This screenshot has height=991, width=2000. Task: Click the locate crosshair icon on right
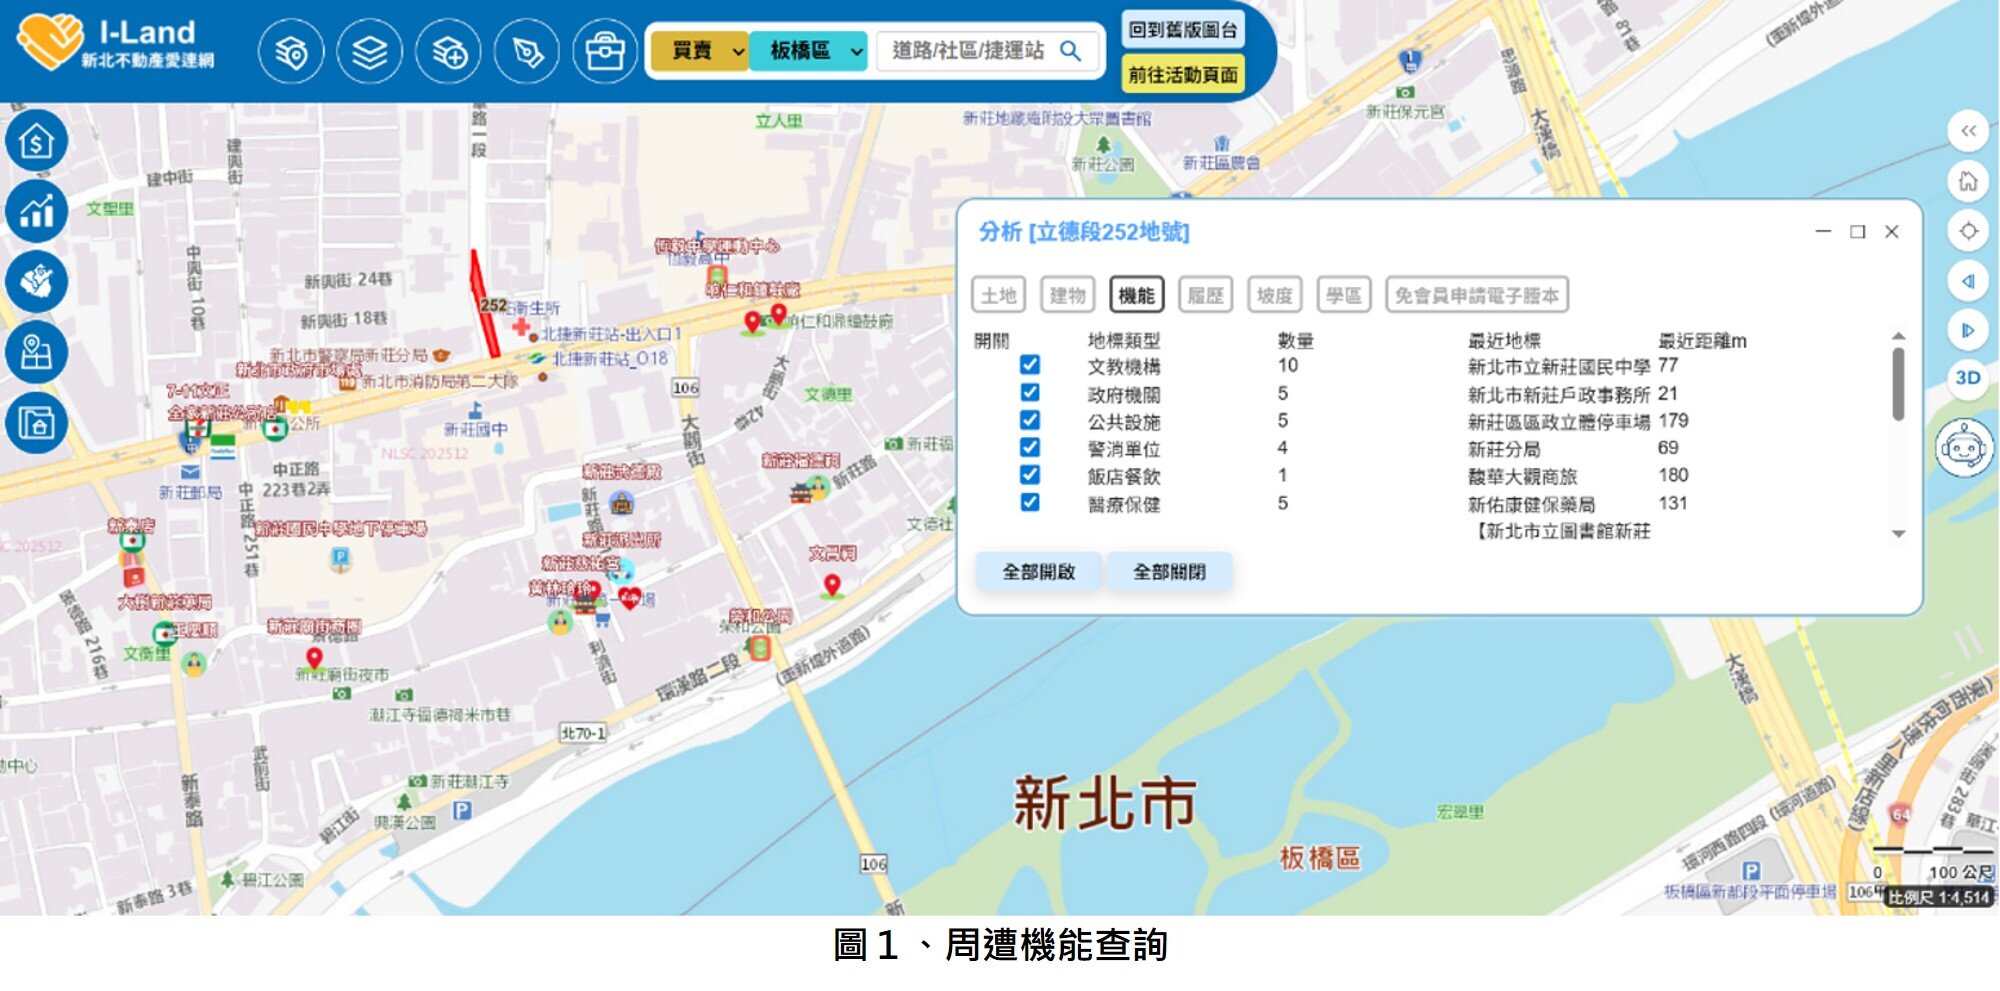(1967, 231)
